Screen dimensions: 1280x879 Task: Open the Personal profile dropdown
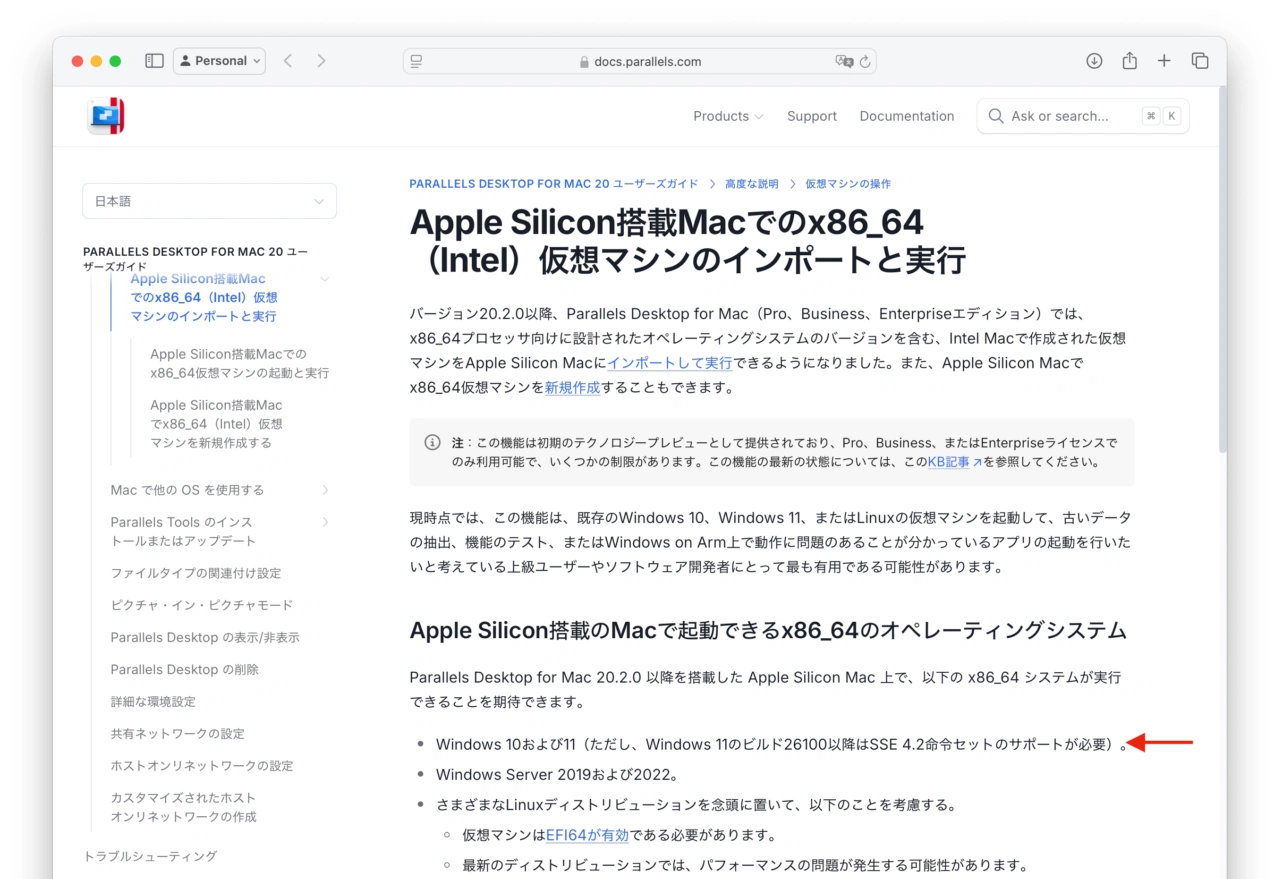coord(220,61)
